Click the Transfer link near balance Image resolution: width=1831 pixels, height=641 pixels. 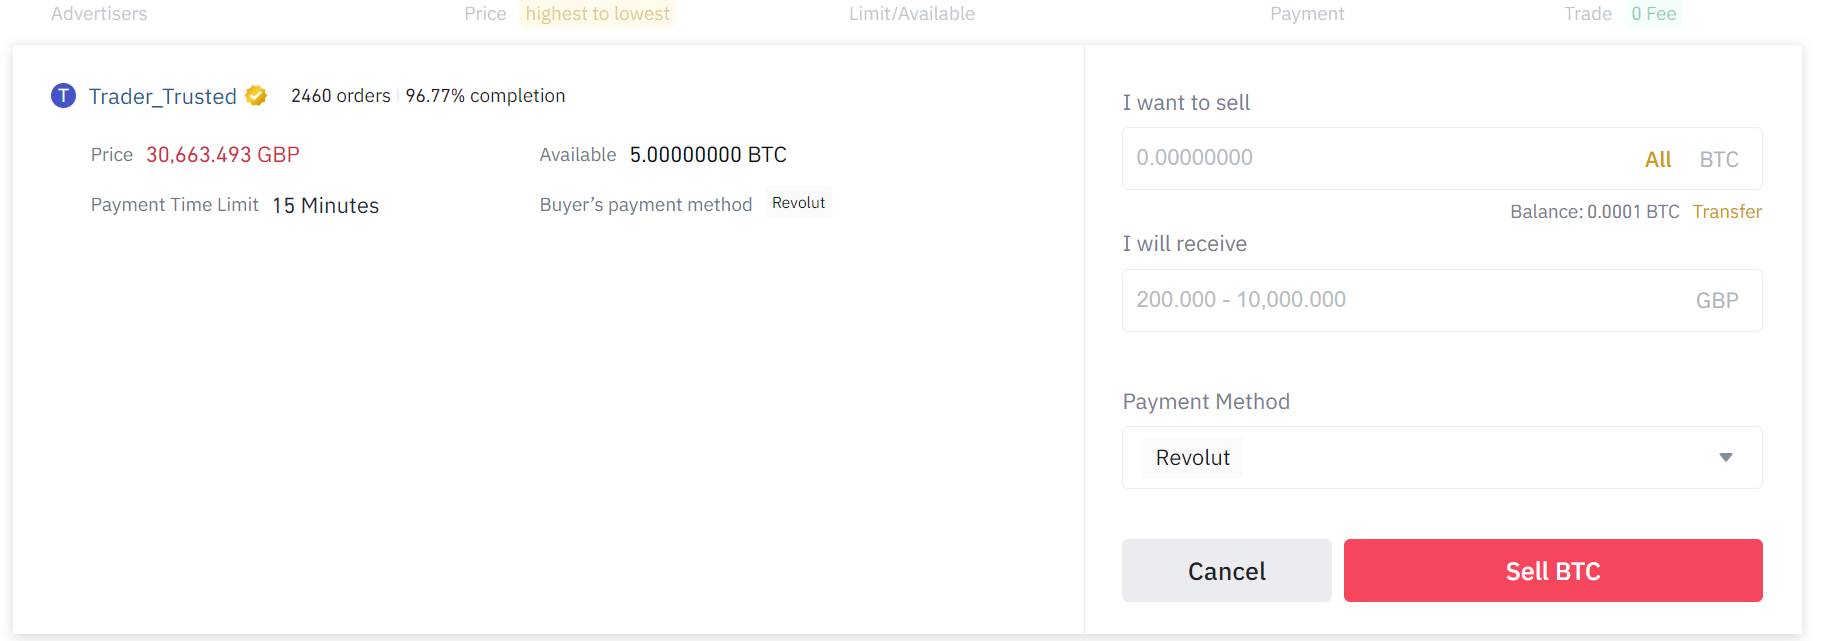coord(1727,212)
